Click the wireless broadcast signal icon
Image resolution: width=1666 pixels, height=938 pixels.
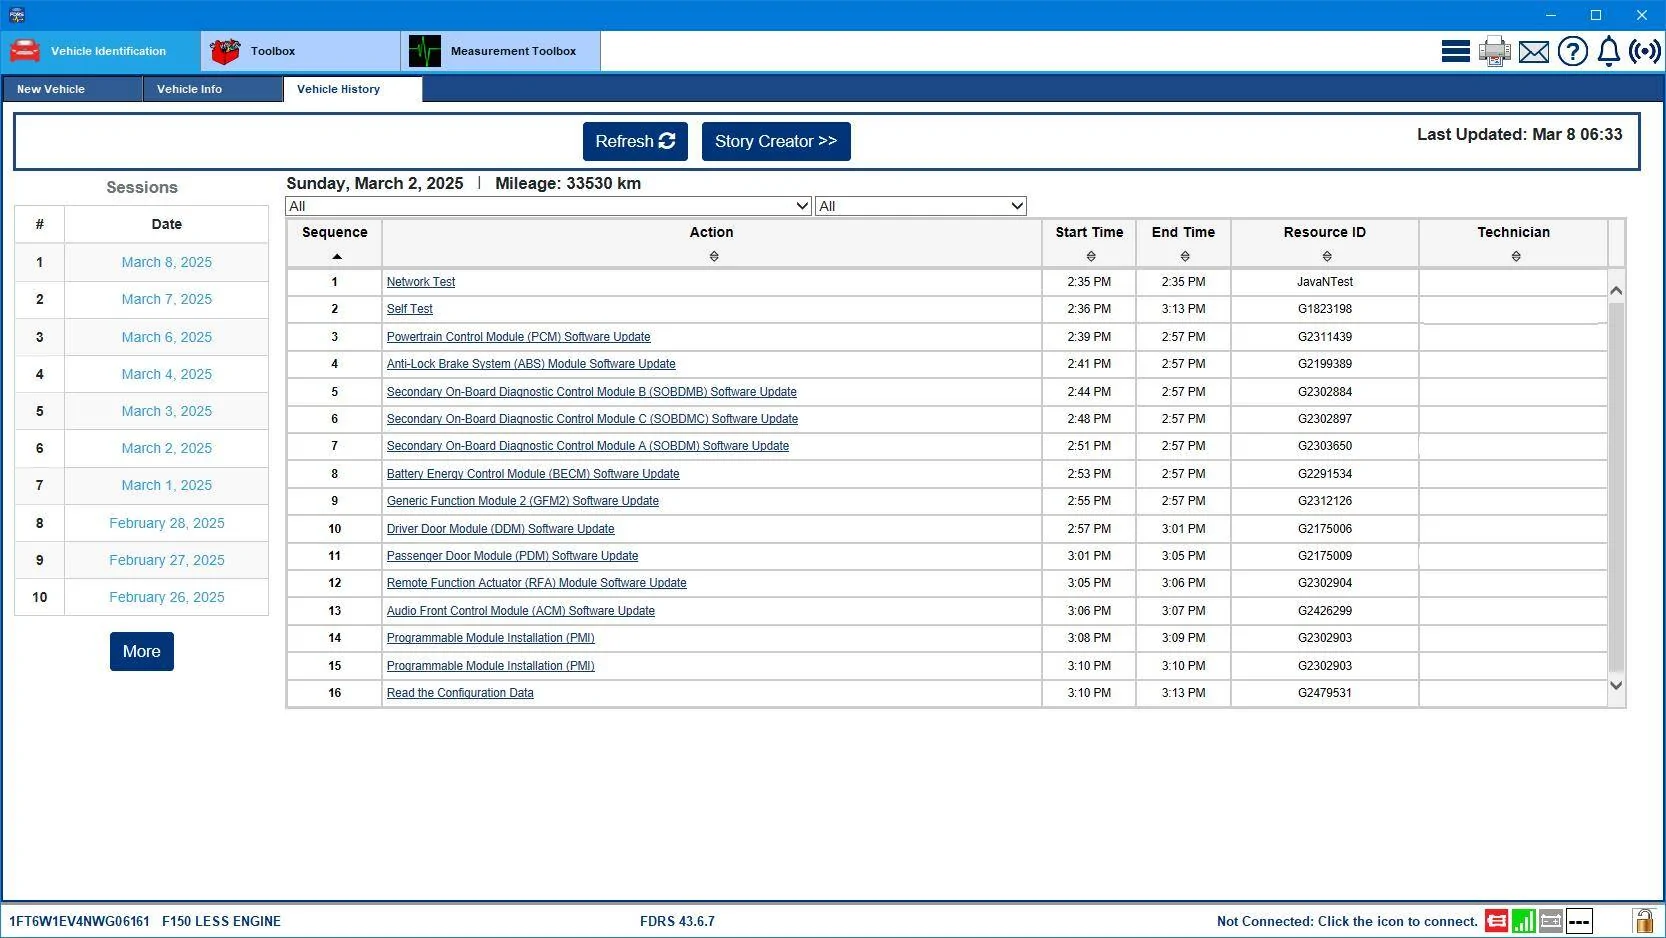pos(1644,51)
